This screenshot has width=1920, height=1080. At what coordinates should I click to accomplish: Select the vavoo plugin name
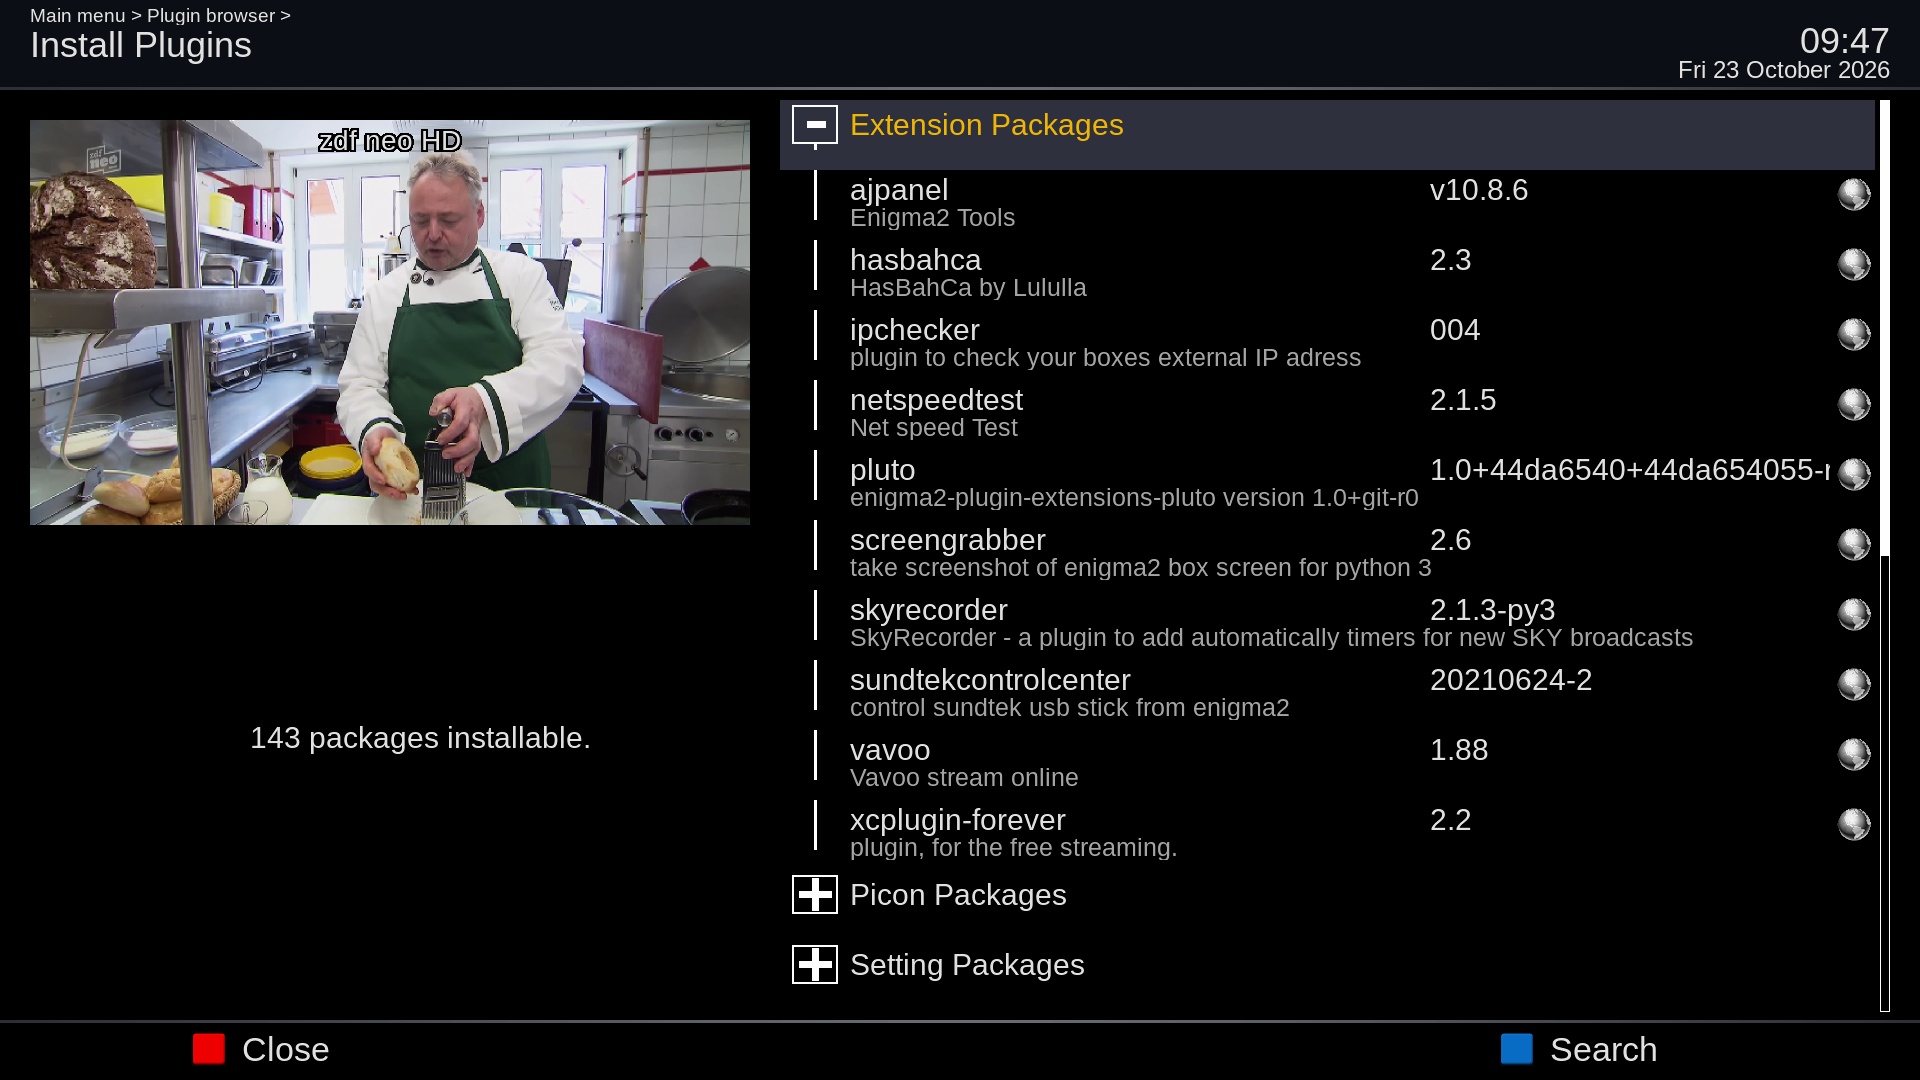click(890, 750)
